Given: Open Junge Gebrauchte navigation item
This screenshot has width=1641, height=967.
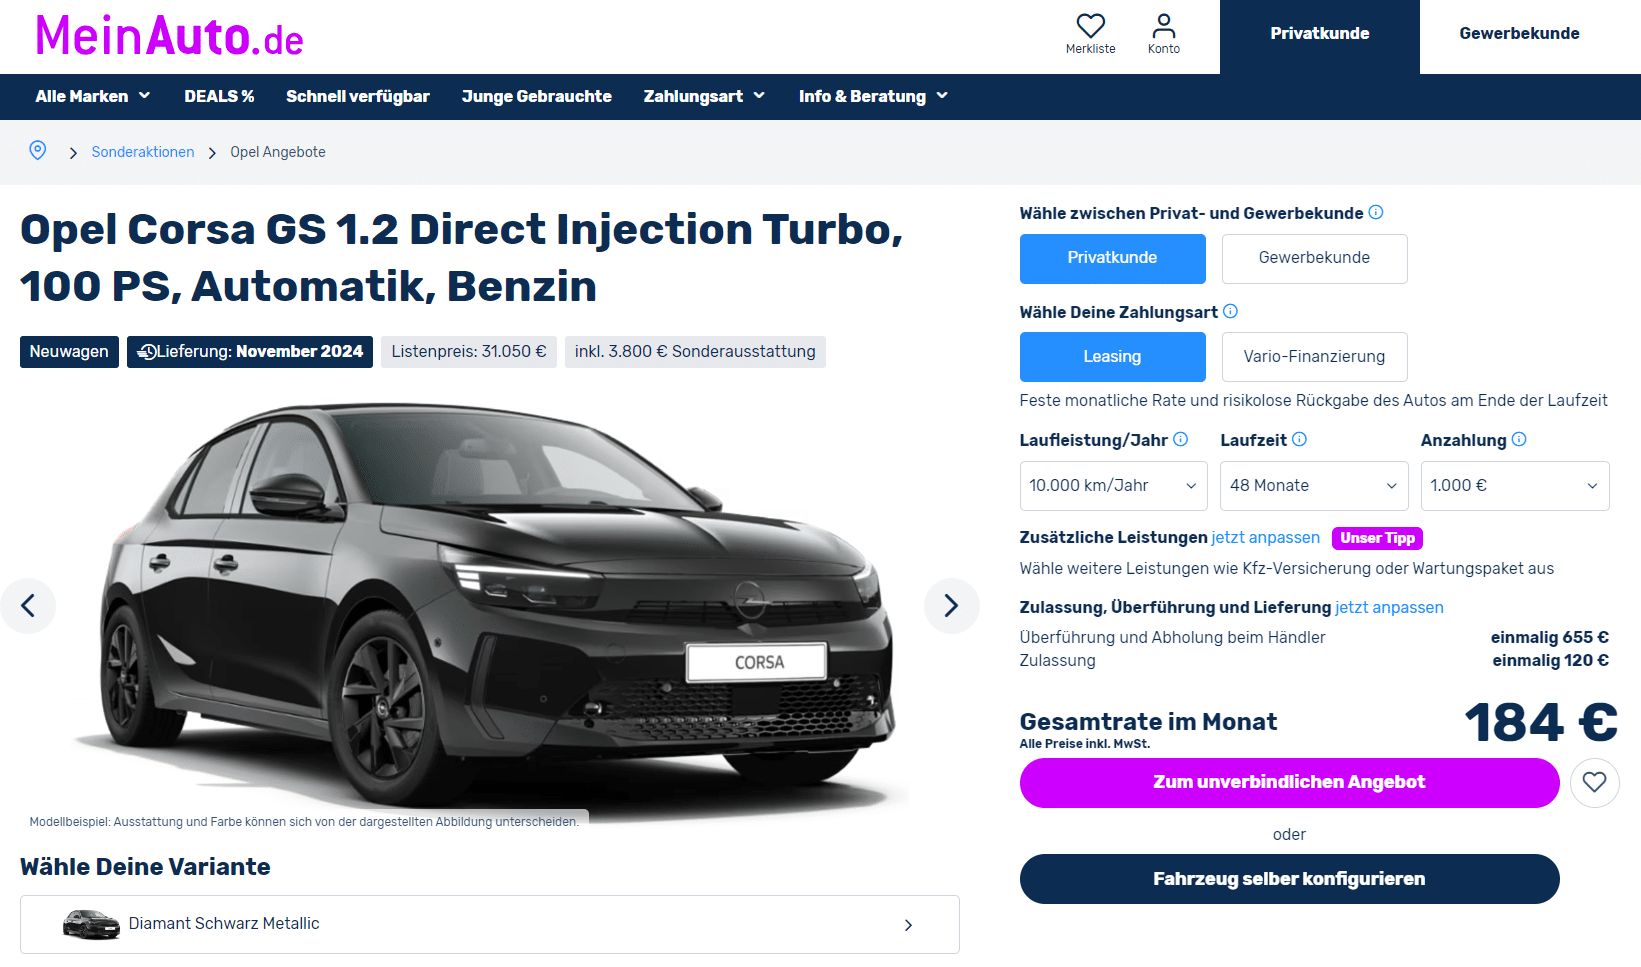Looking at the screenshot, I should point(537,96).
